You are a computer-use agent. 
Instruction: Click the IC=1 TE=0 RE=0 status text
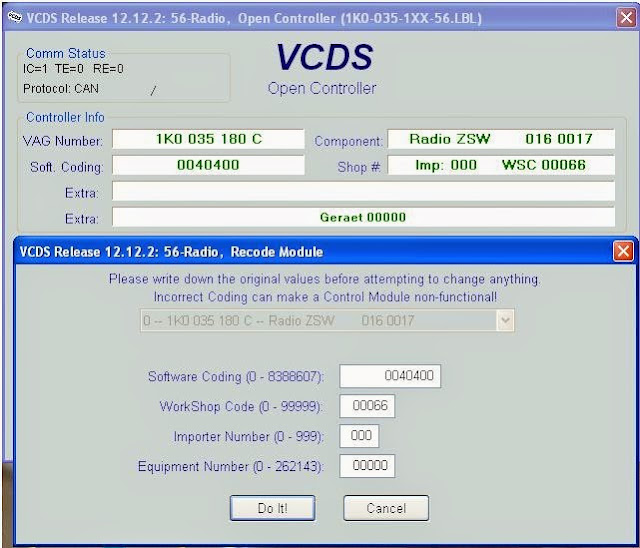pyautogui.click(x=73, y=69)
